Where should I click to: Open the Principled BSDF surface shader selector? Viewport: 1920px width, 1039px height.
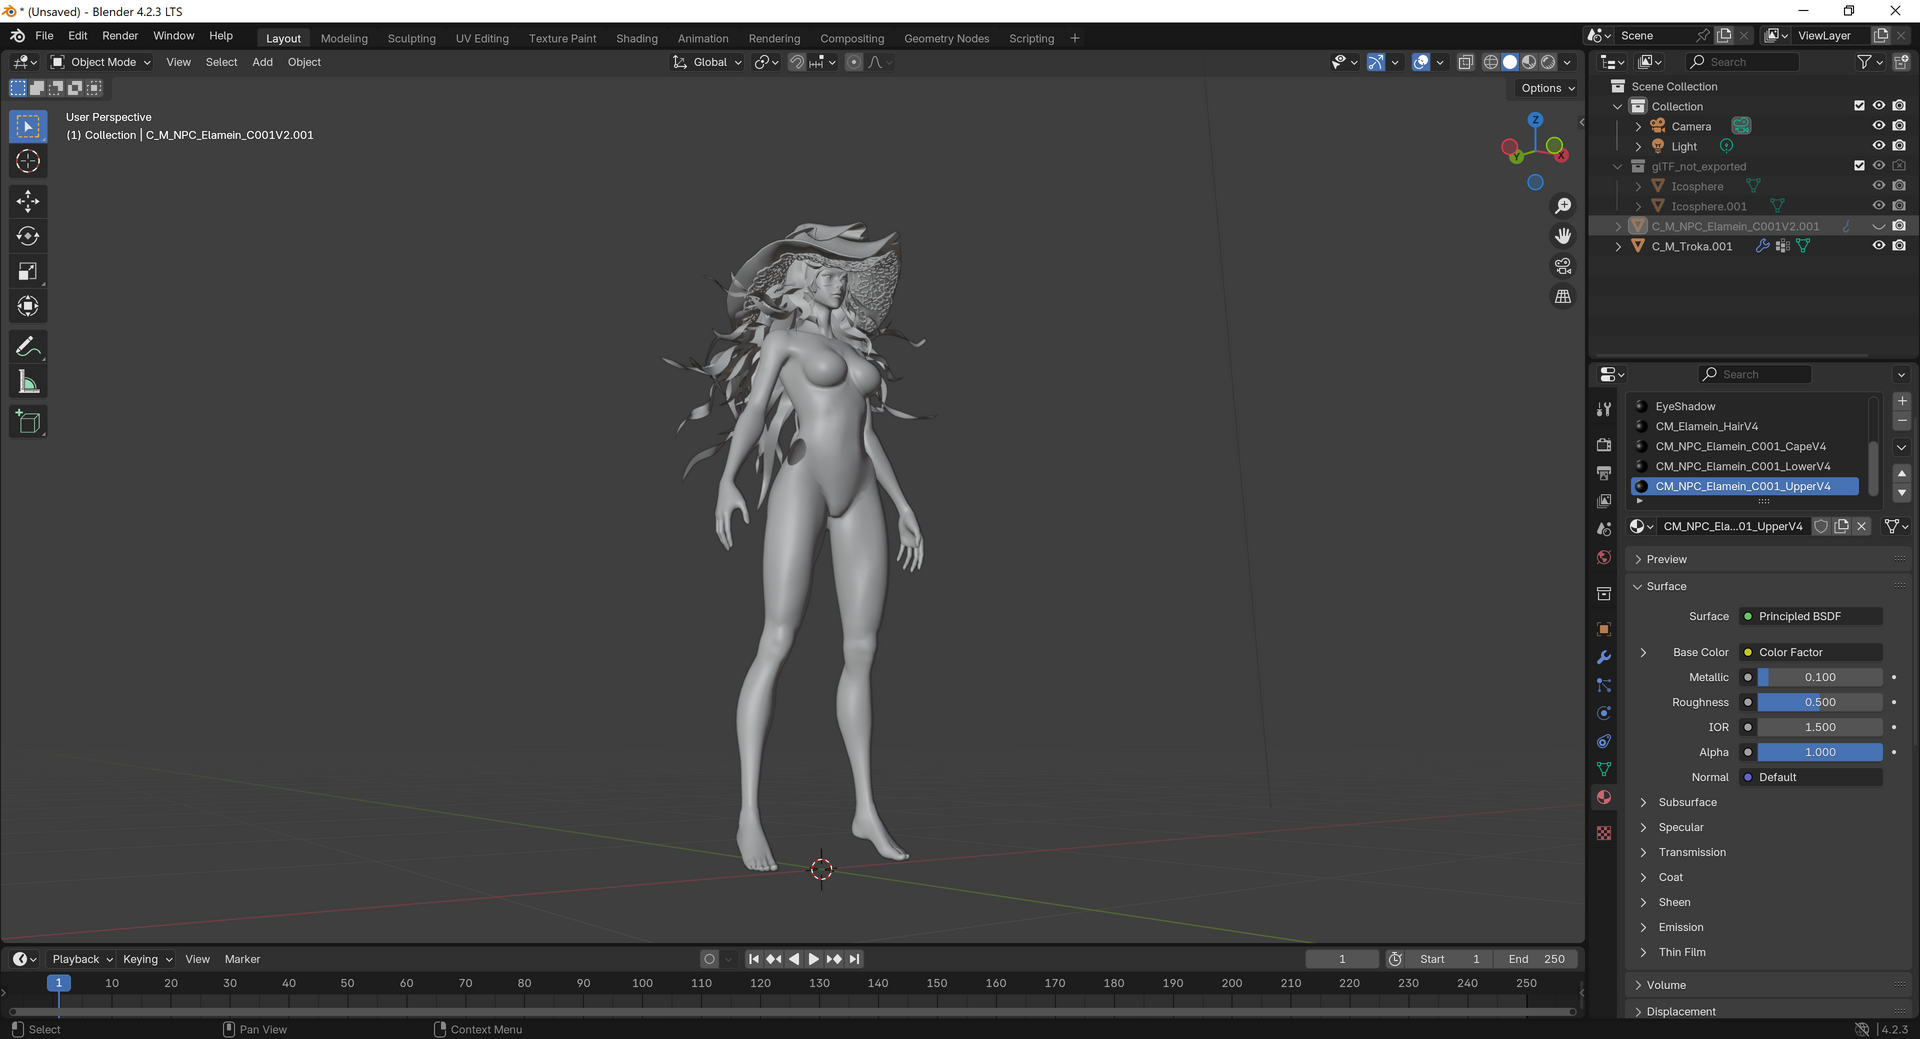1811,616
